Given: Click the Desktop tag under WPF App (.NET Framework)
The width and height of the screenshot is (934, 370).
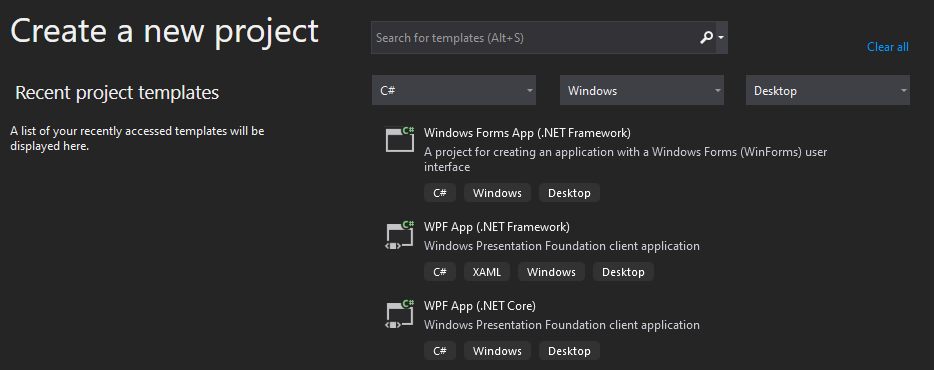Looking at the screenshot, I should (x=623, y=272).
